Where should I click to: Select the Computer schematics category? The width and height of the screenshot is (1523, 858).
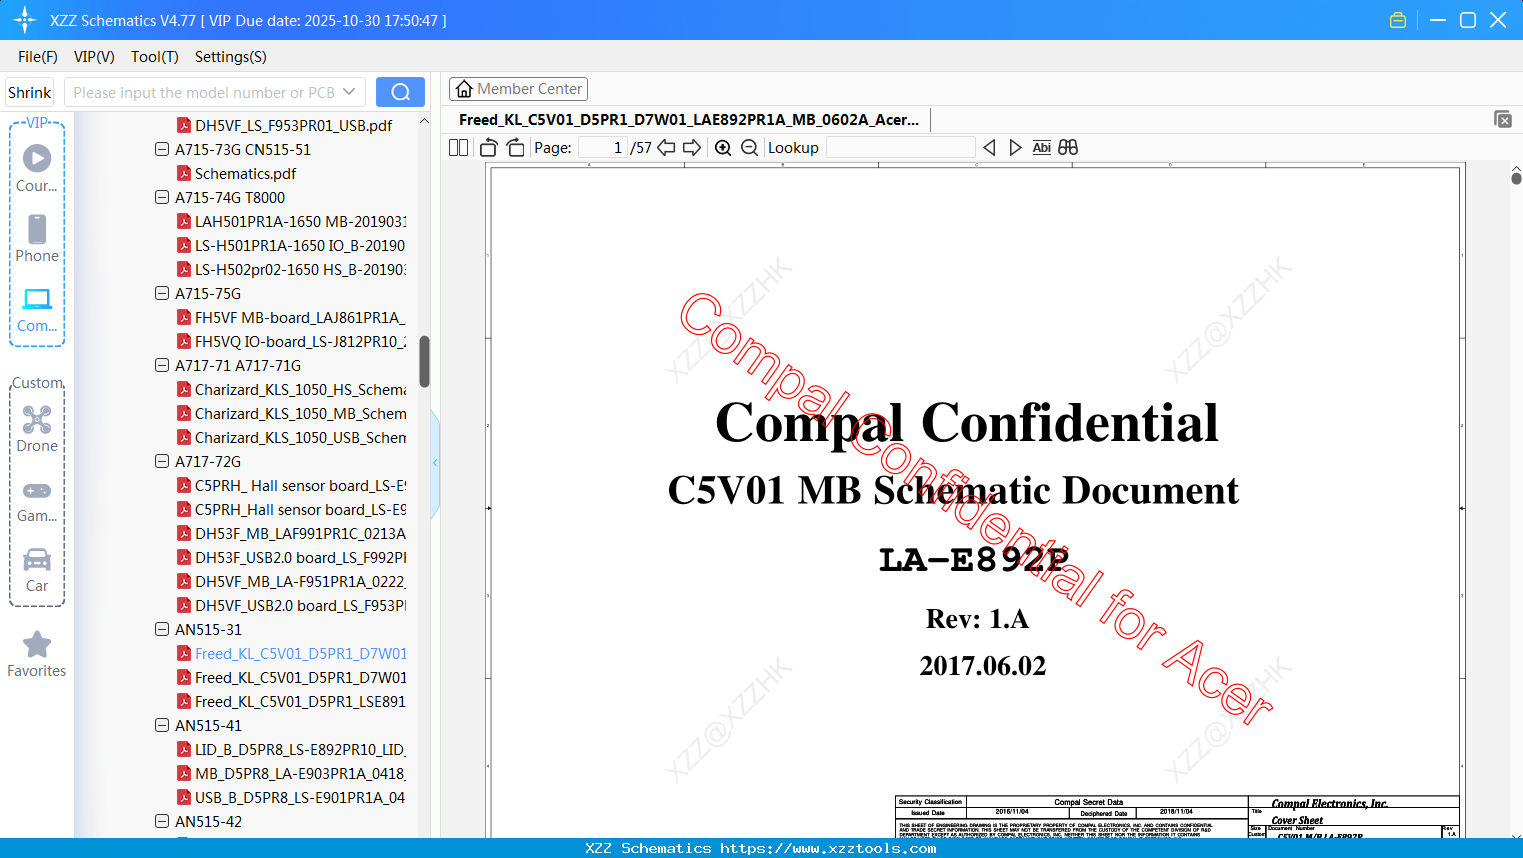tap(37, 309)
